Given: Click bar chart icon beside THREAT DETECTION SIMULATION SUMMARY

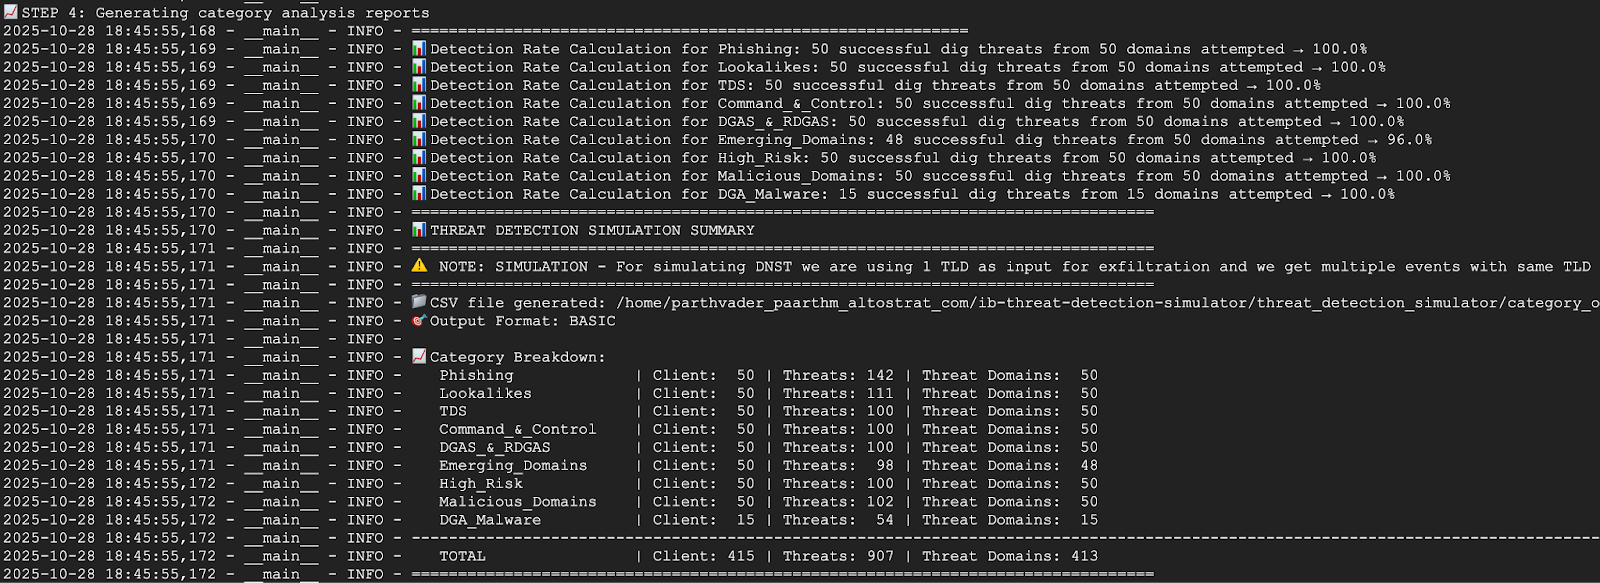Looking at the screenshot, I should click(419, 230).
